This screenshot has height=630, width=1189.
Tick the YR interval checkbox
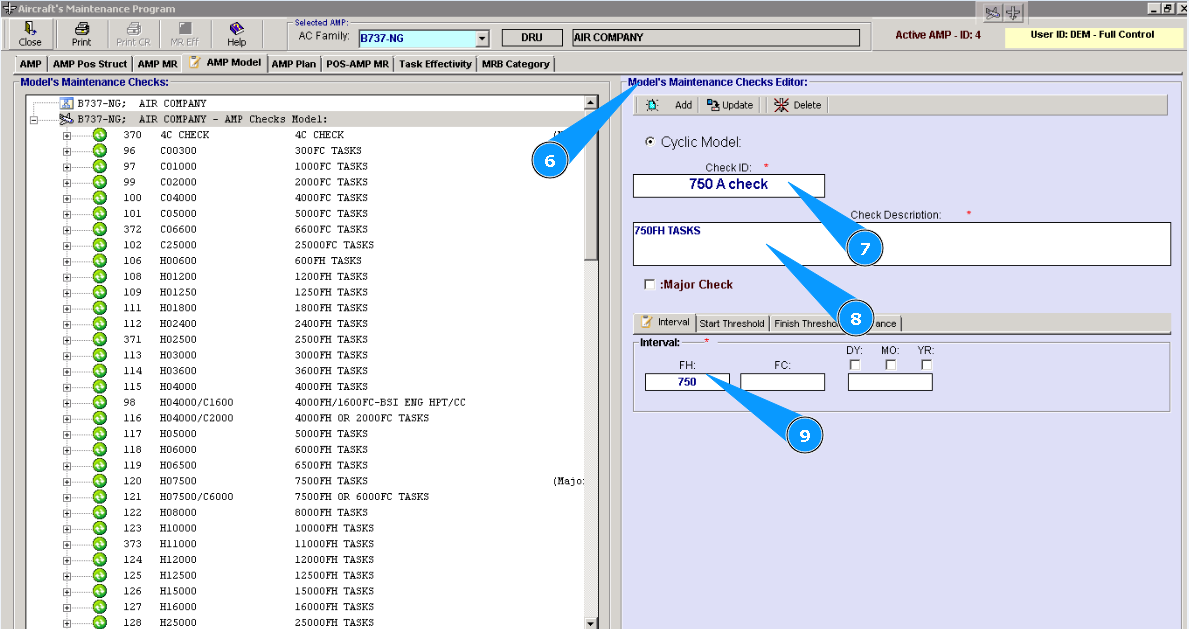tap(926, 365)
